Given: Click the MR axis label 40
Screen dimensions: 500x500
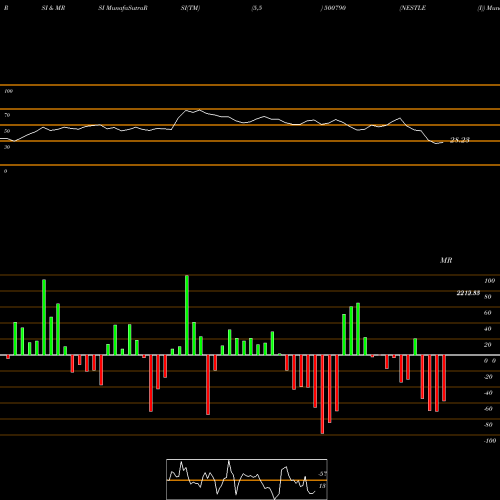Looking at the screenshot, I should click(x=488, y=329).
